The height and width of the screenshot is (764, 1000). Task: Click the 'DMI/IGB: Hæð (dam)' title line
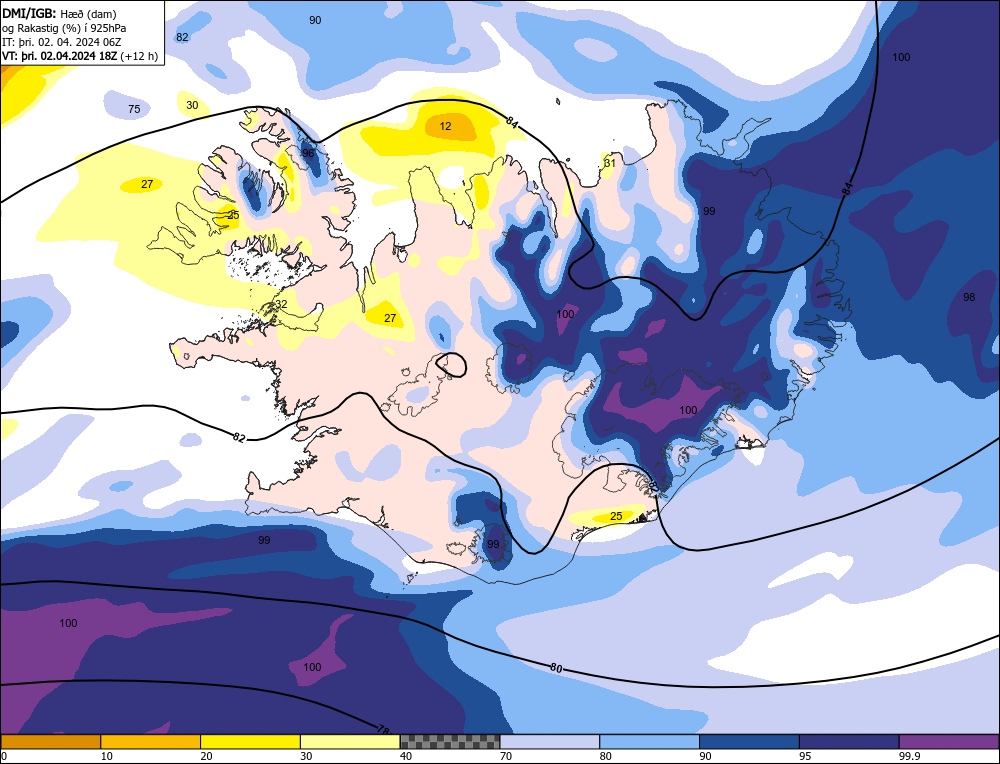(x=59, y=14)
